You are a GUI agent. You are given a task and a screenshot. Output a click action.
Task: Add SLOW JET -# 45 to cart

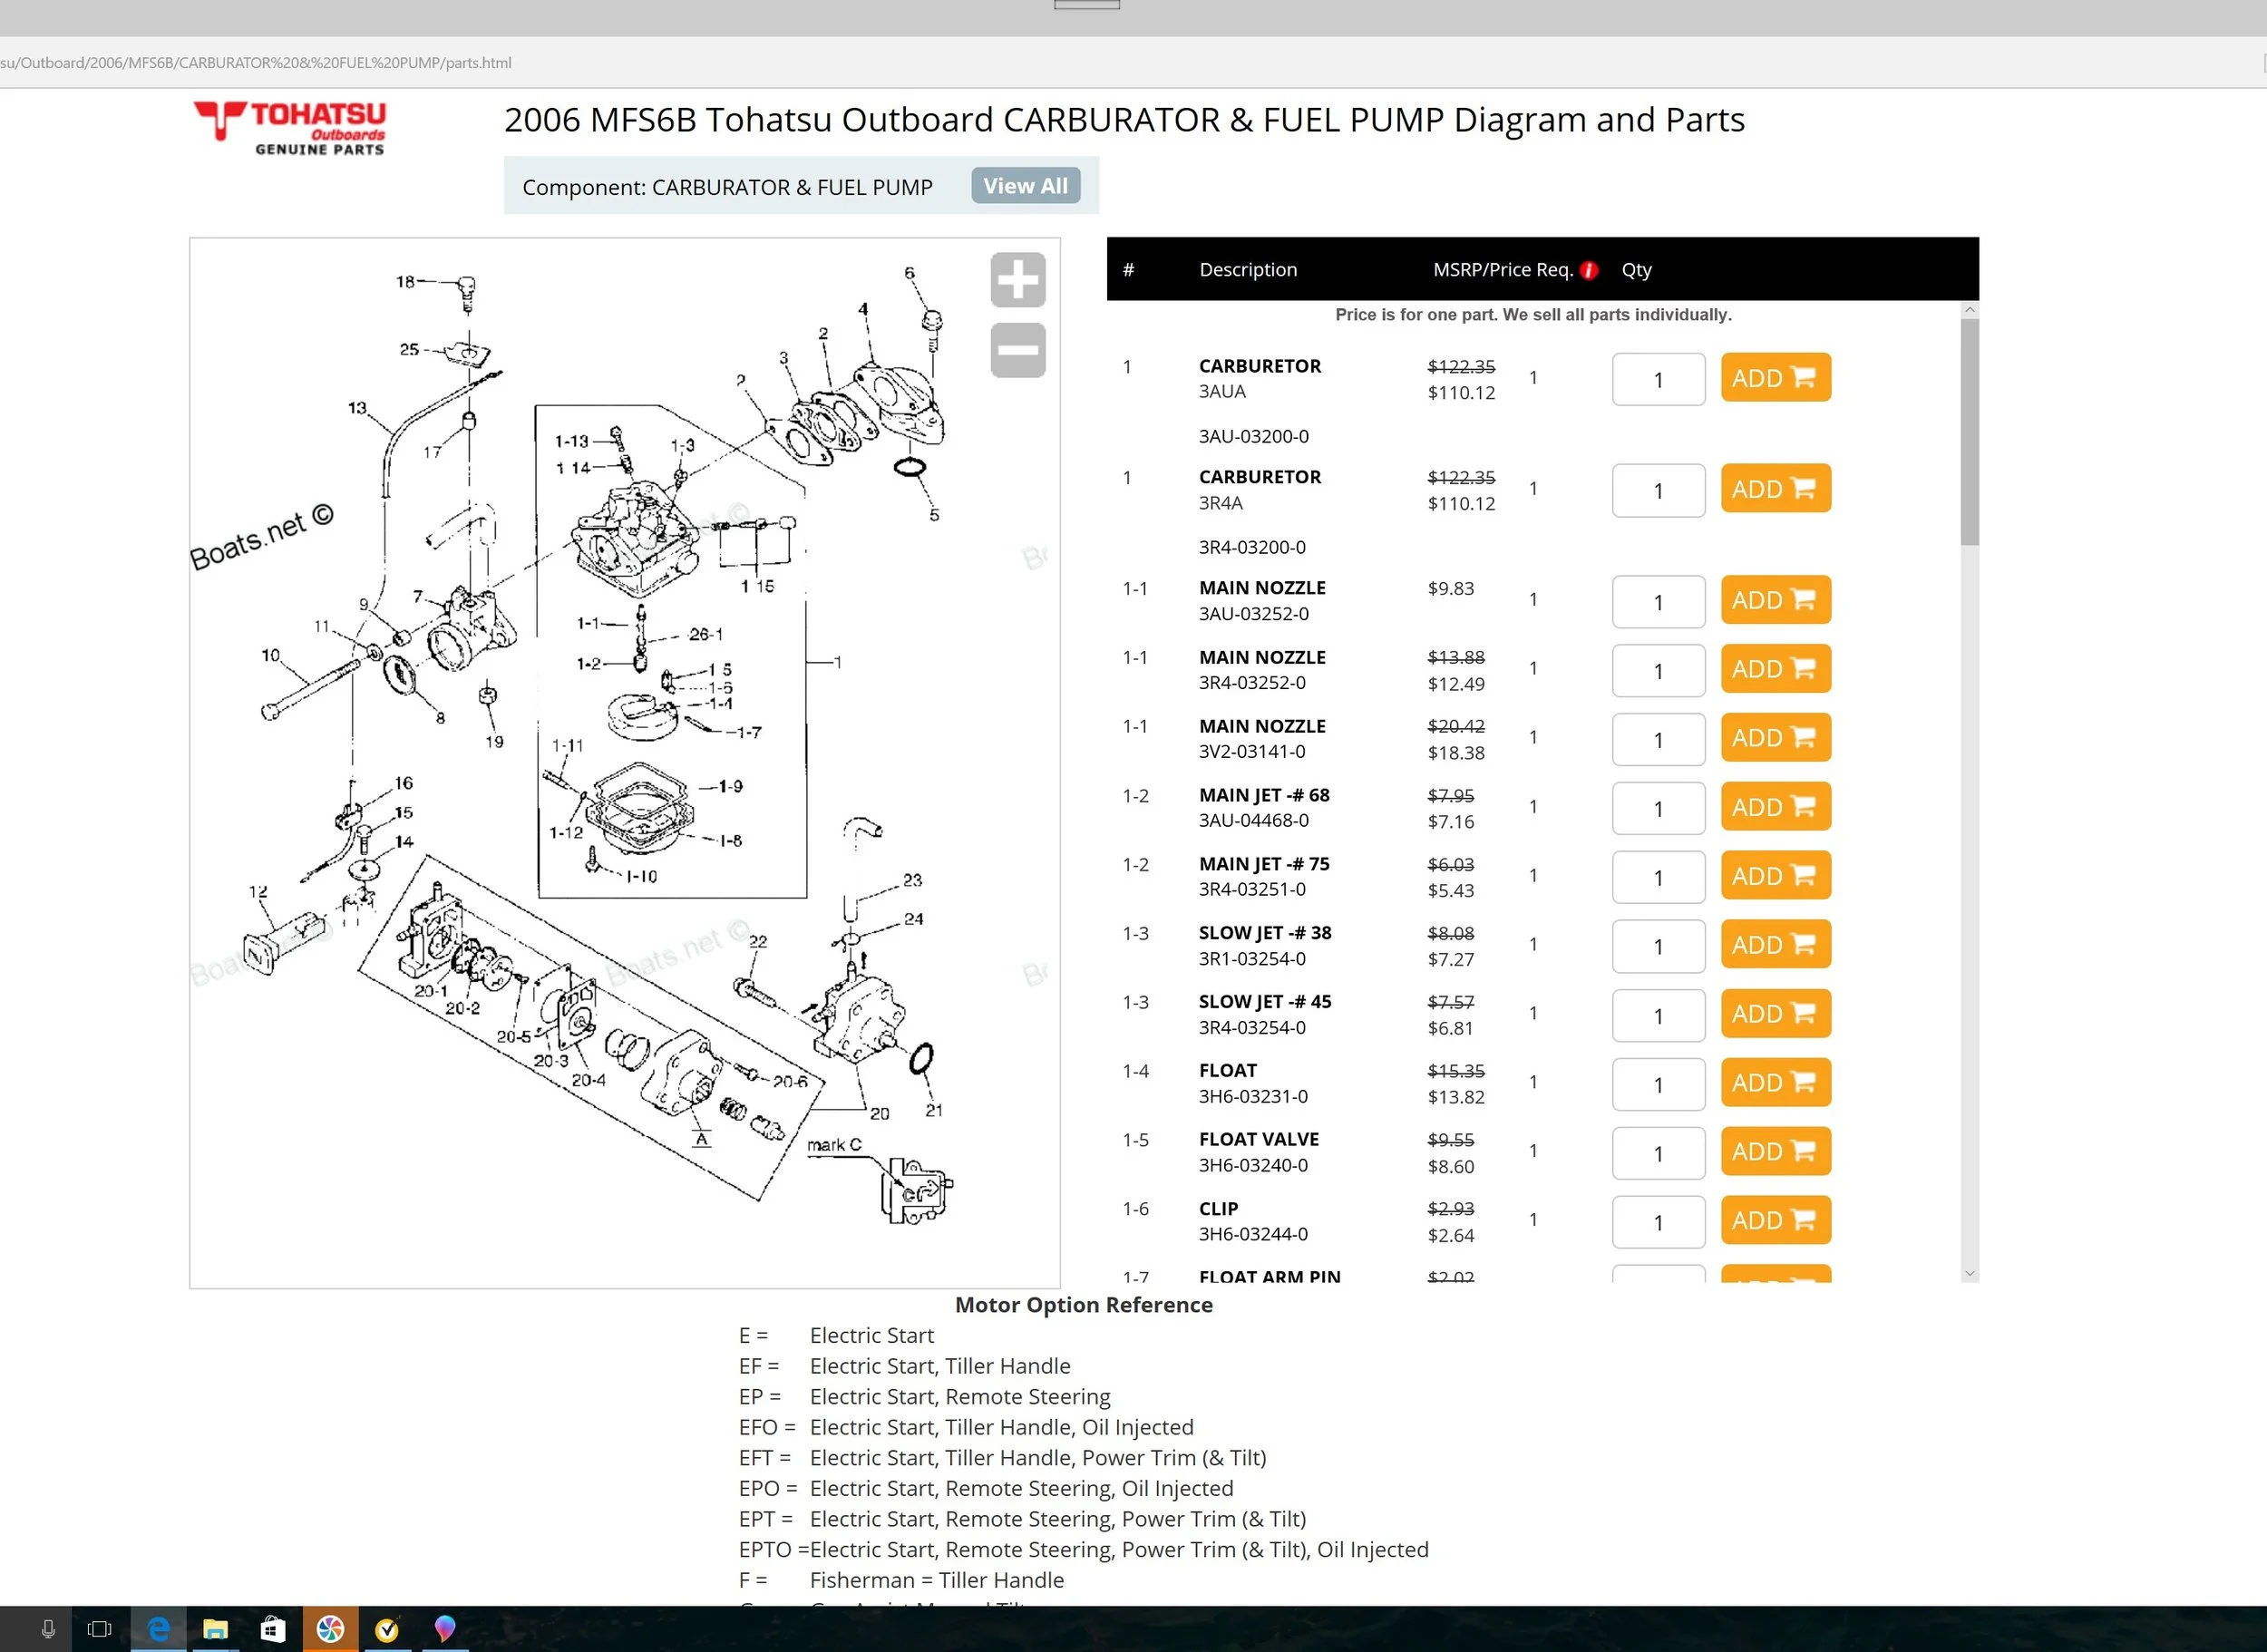coord(1775,1014)
